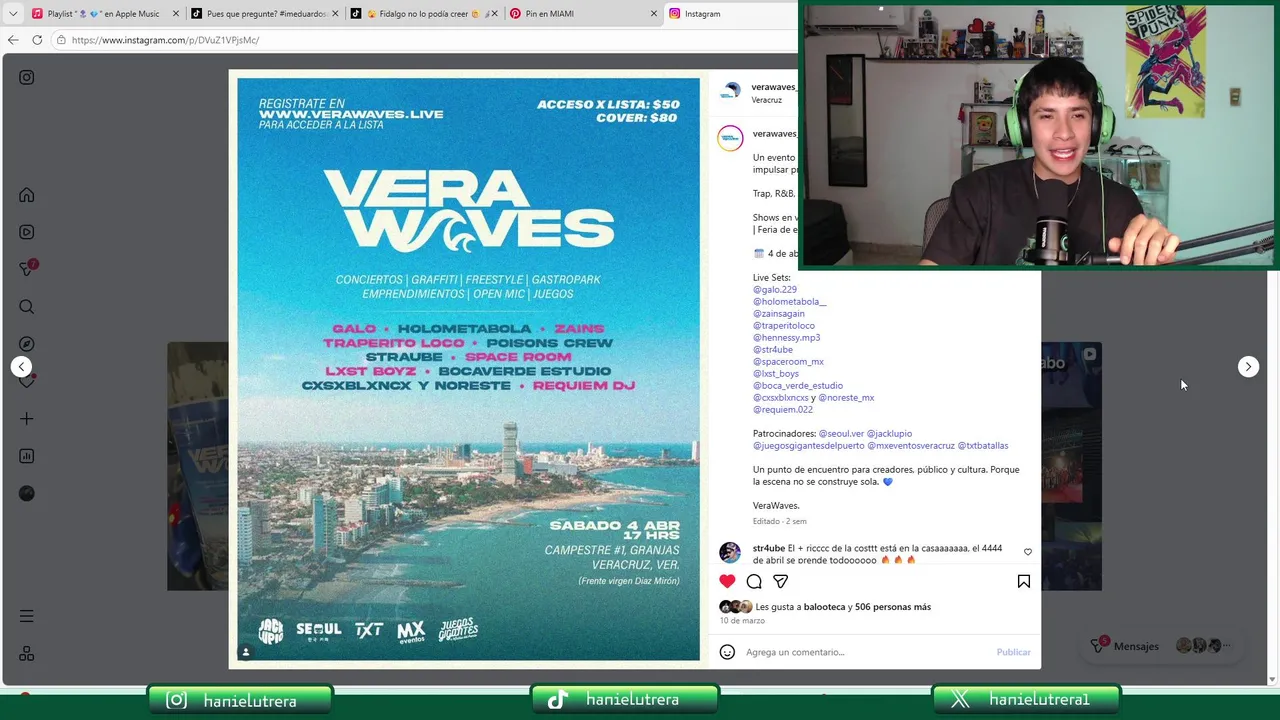Open the @txtbatallas sponsor link
This screenshot has width=1280, height=720.
[983, 446]
